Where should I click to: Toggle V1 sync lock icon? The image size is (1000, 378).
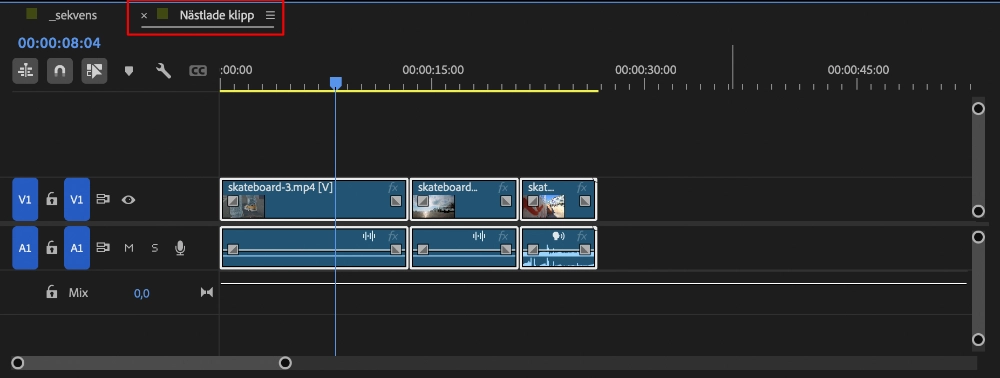(103, 200)
